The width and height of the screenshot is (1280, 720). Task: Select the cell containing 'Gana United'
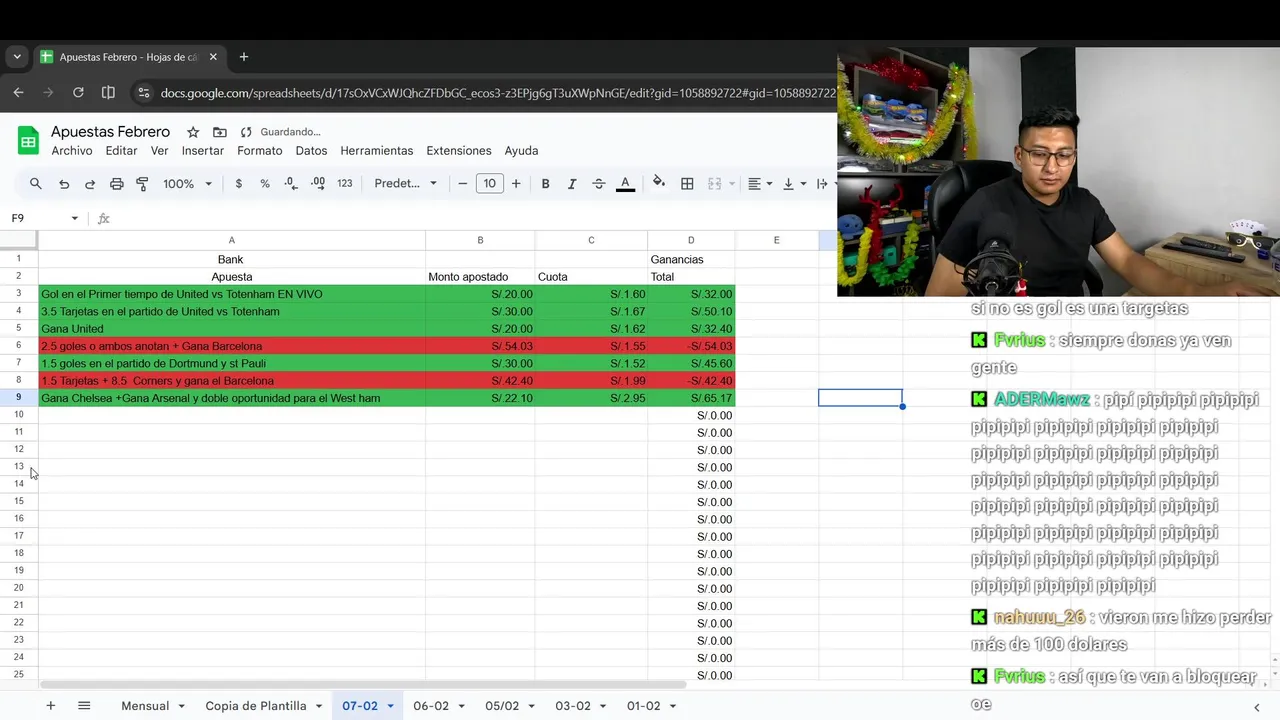tap(232, 329)
